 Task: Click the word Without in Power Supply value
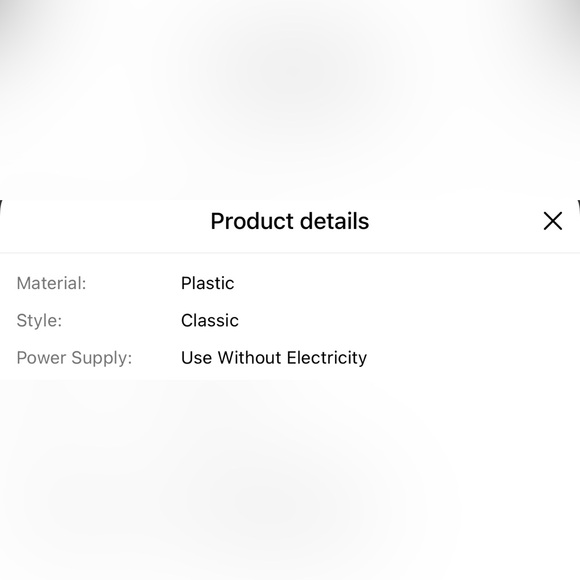[x=249, y=358]
